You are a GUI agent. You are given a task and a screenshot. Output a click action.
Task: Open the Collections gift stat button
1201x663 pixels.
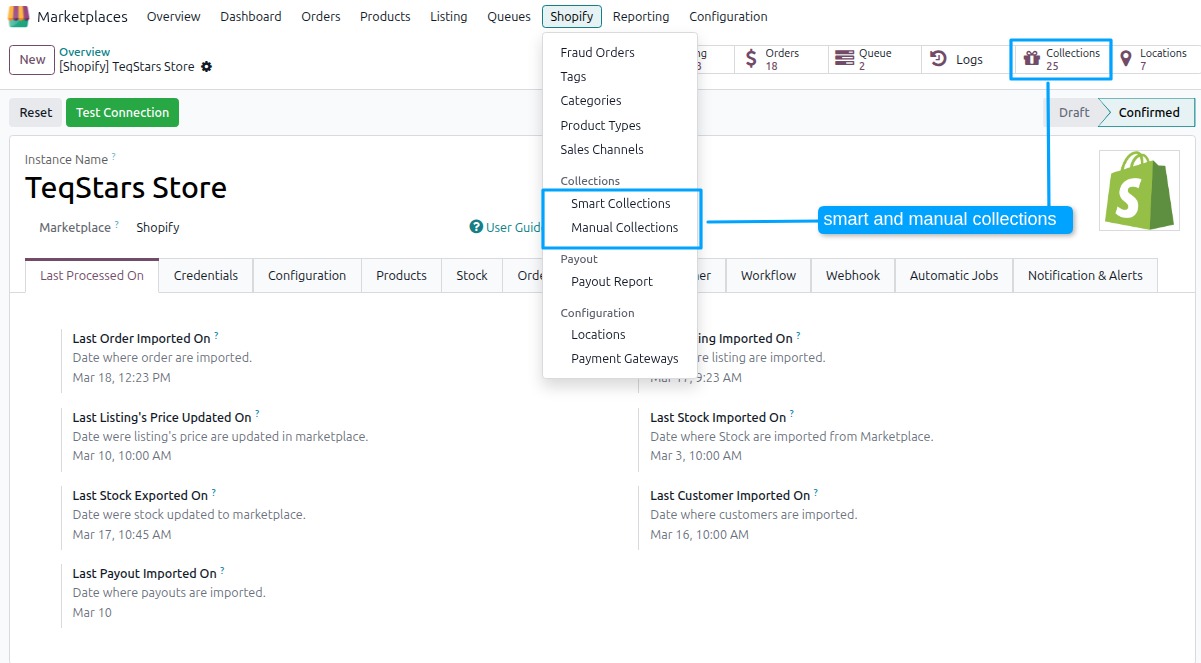coord(1061,59)
